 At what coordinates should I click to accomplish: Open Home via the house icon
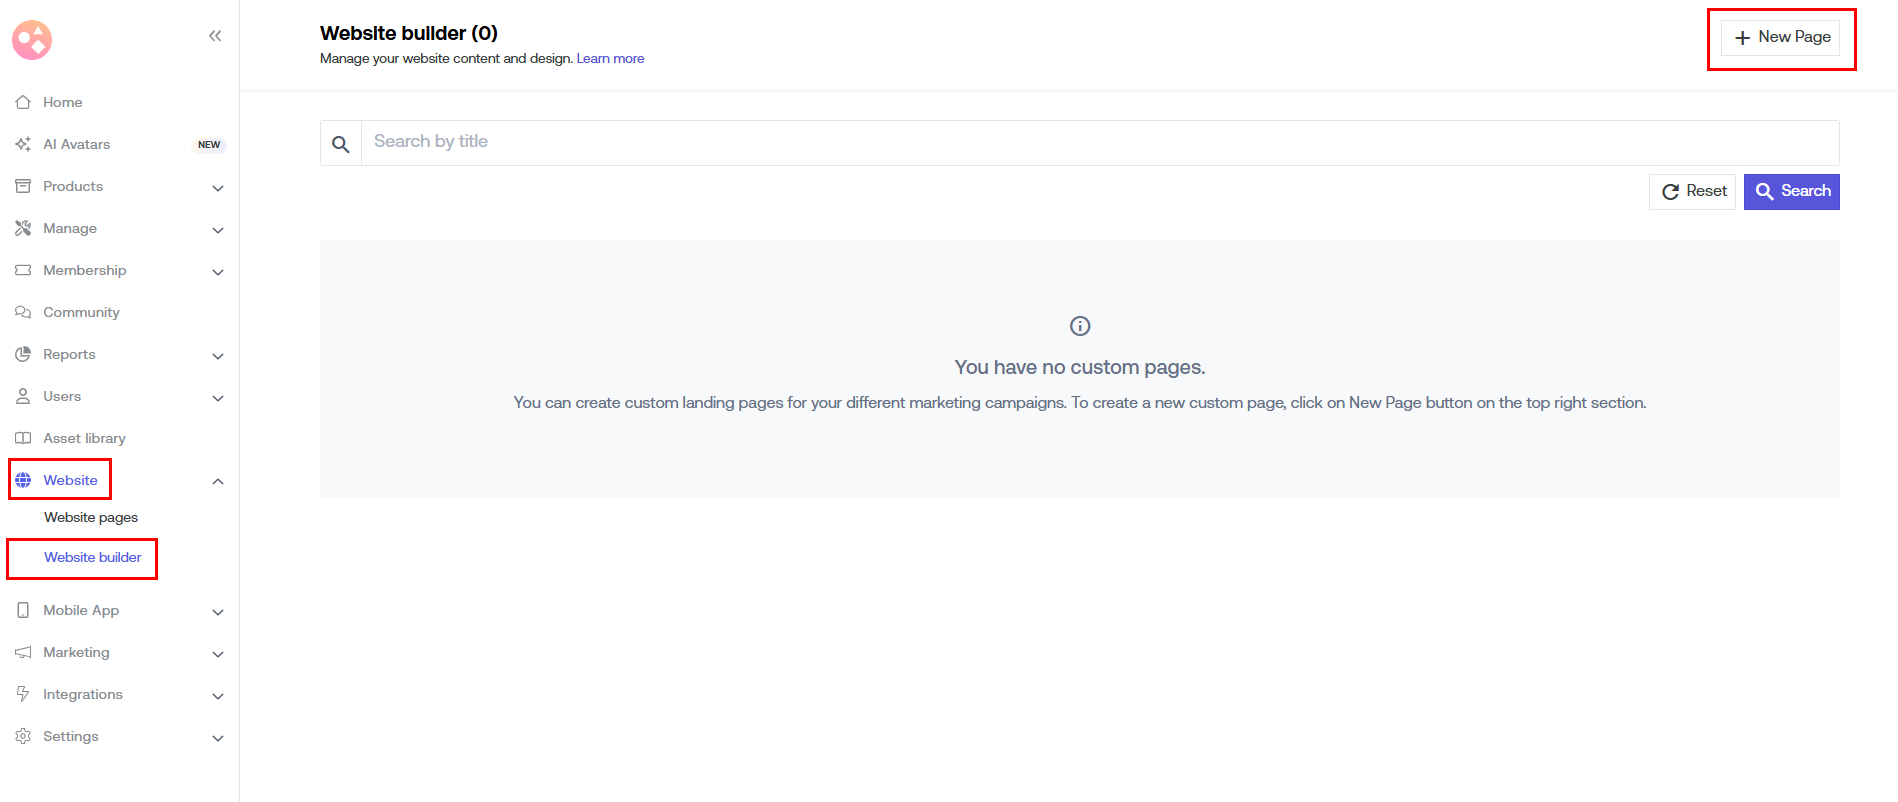click(x=23, y=102)
